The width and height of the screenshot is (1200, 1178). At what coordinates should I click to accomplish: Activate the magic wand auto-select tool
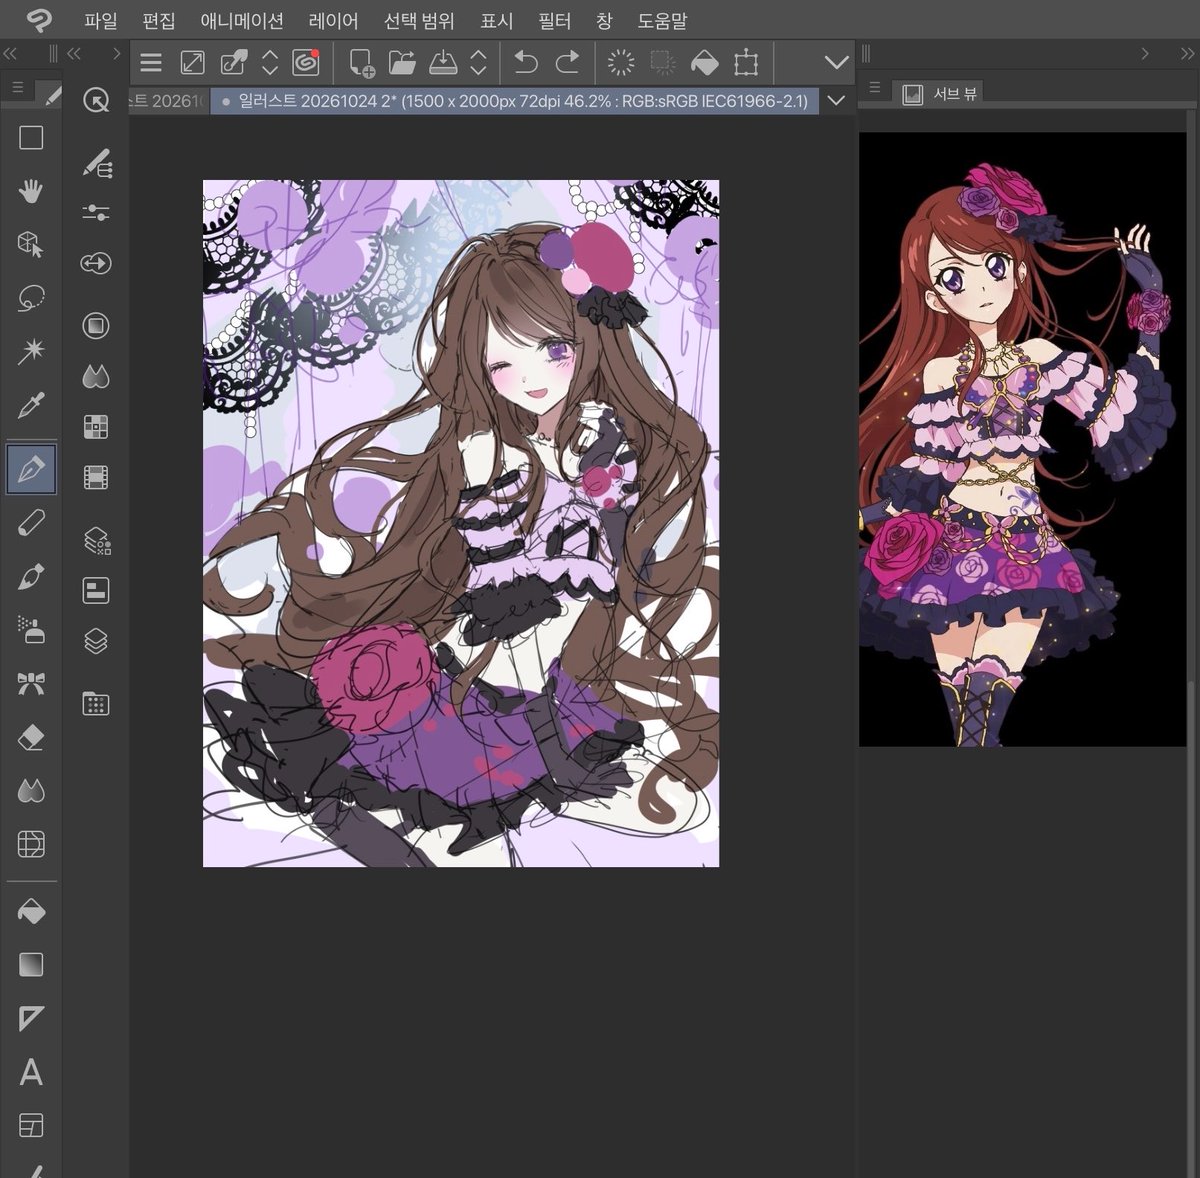point(31,351)
